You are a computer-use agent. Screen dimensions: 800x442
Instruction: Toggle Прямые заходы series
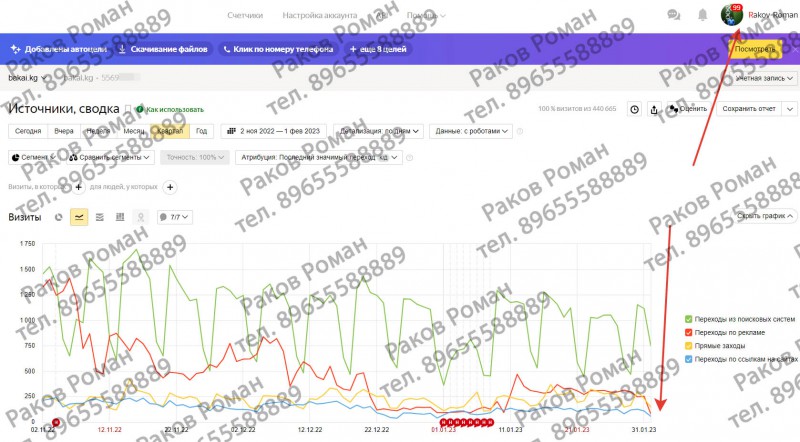coord(715,346)
